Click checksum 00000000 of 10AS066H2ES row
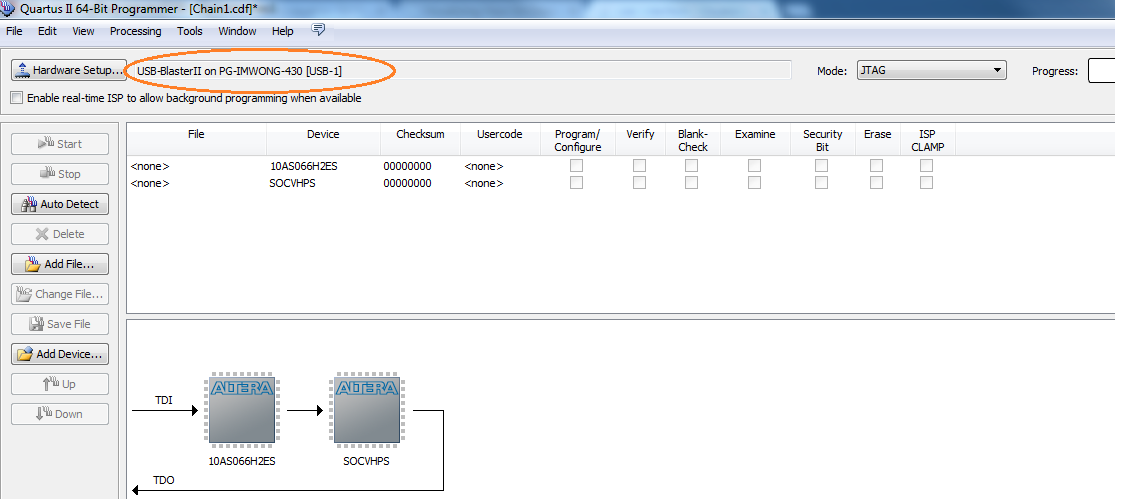 408,166
